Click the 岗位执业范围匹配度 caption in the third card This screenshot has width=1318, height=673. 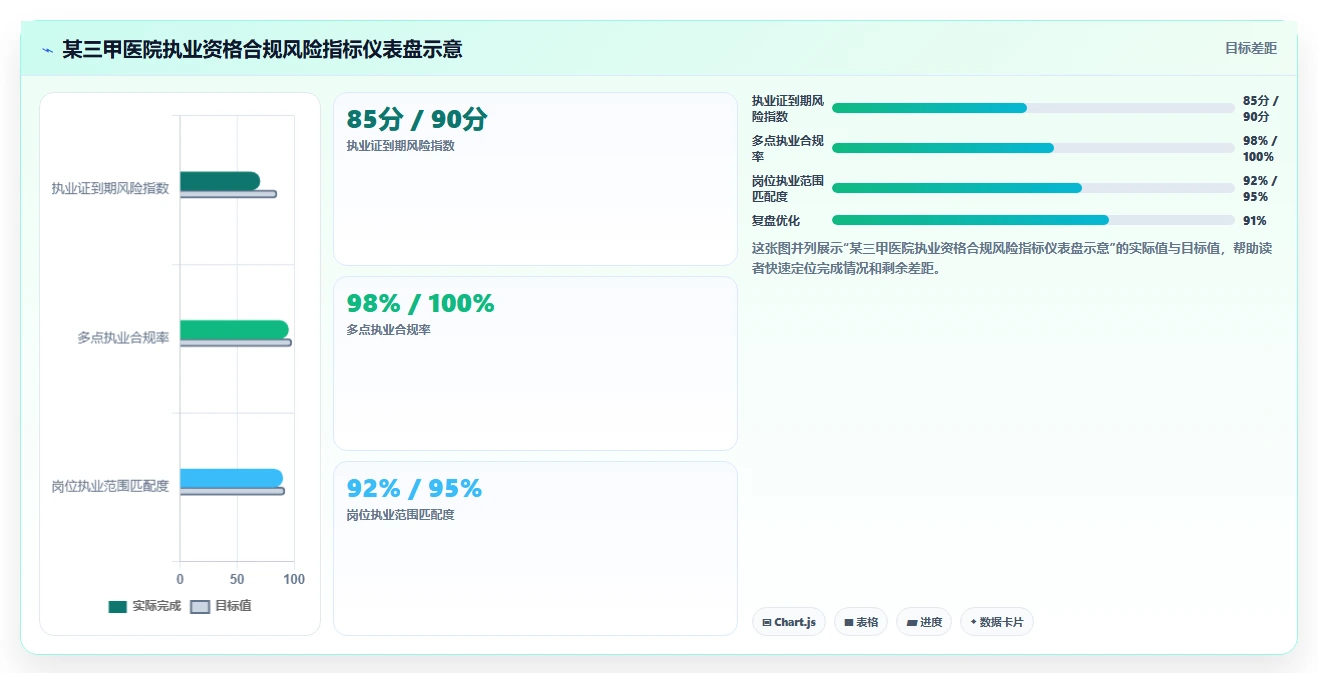pos(400,515)
